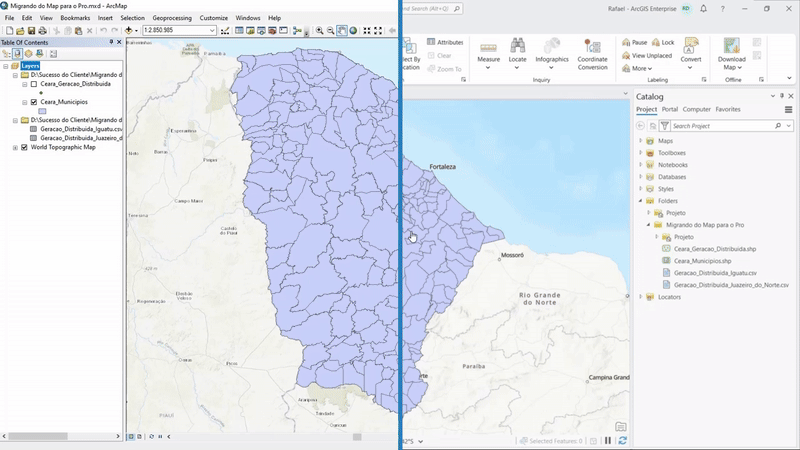Switch to the Favorites tab in the Catalog pane
Viewport: 800px width, 450px height.
point(728,109)
